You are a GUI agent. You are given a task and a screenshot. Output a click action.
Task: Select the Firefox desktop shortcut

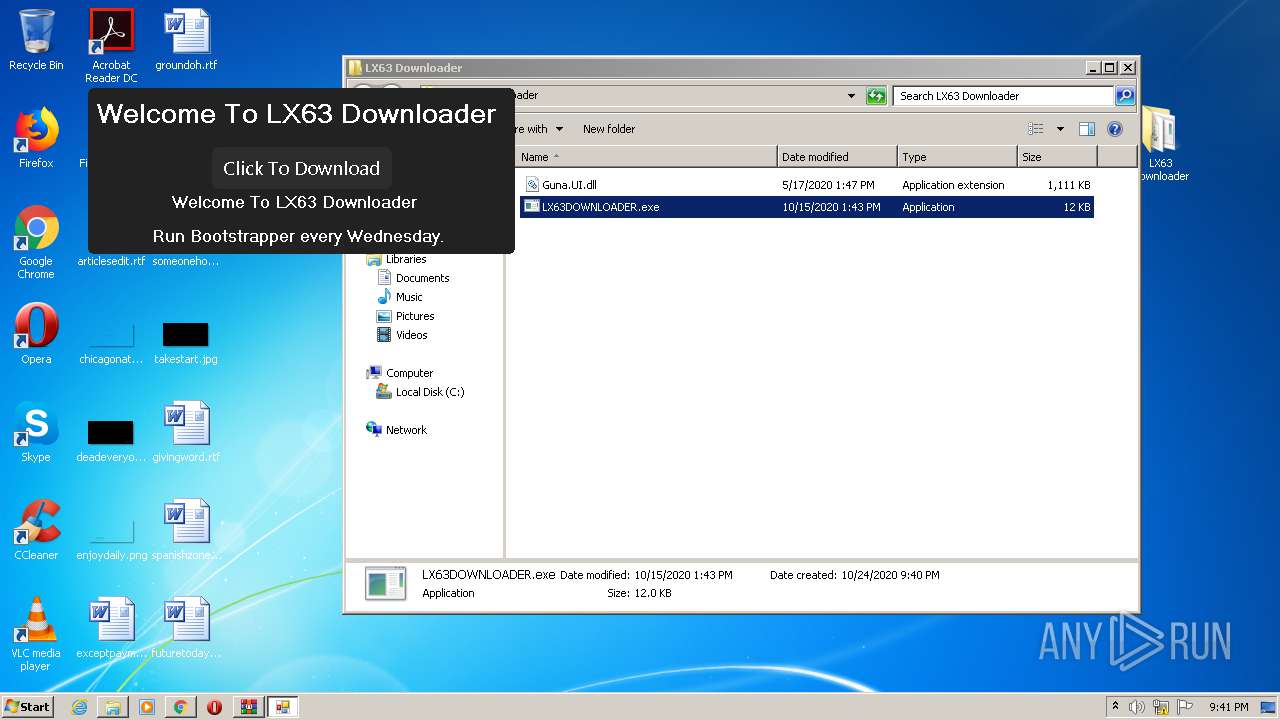click(x=36, y=138)
